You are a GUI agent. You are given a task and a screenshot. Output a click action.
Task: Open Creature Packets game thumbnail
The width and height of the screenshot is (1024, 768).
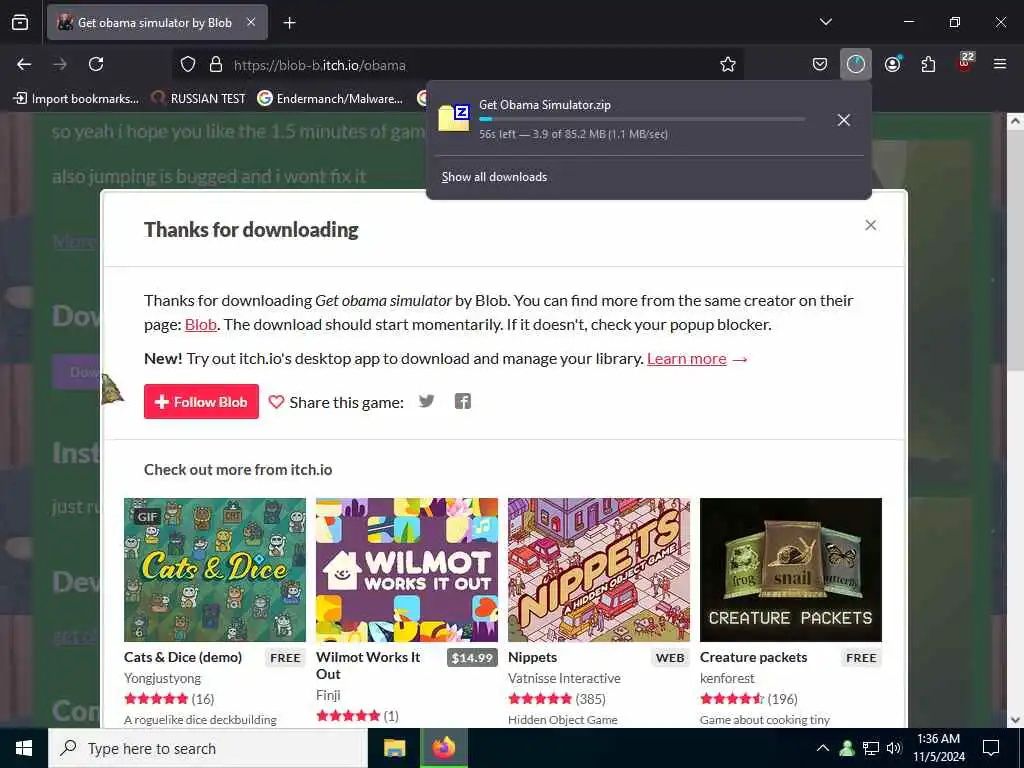tap(791, 569)
